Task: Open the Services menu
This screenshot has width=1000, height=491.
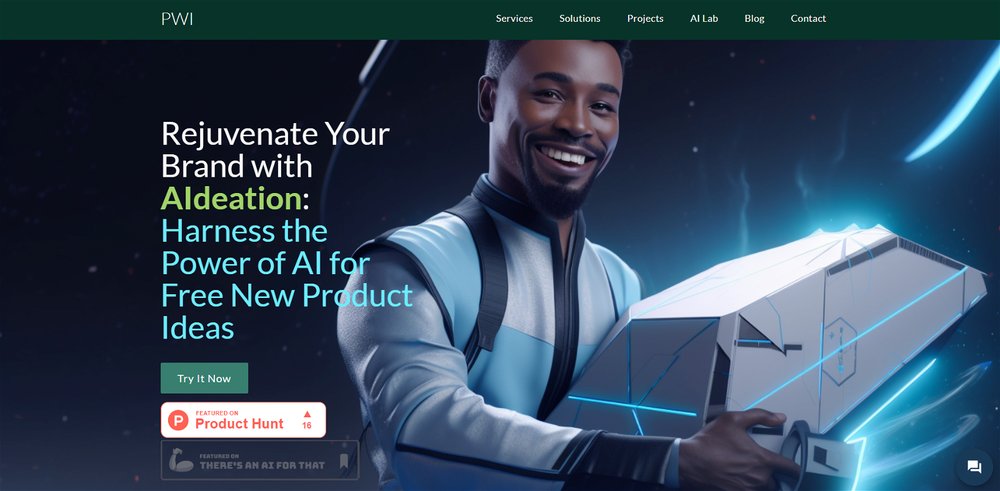Action: click(514, 18)
